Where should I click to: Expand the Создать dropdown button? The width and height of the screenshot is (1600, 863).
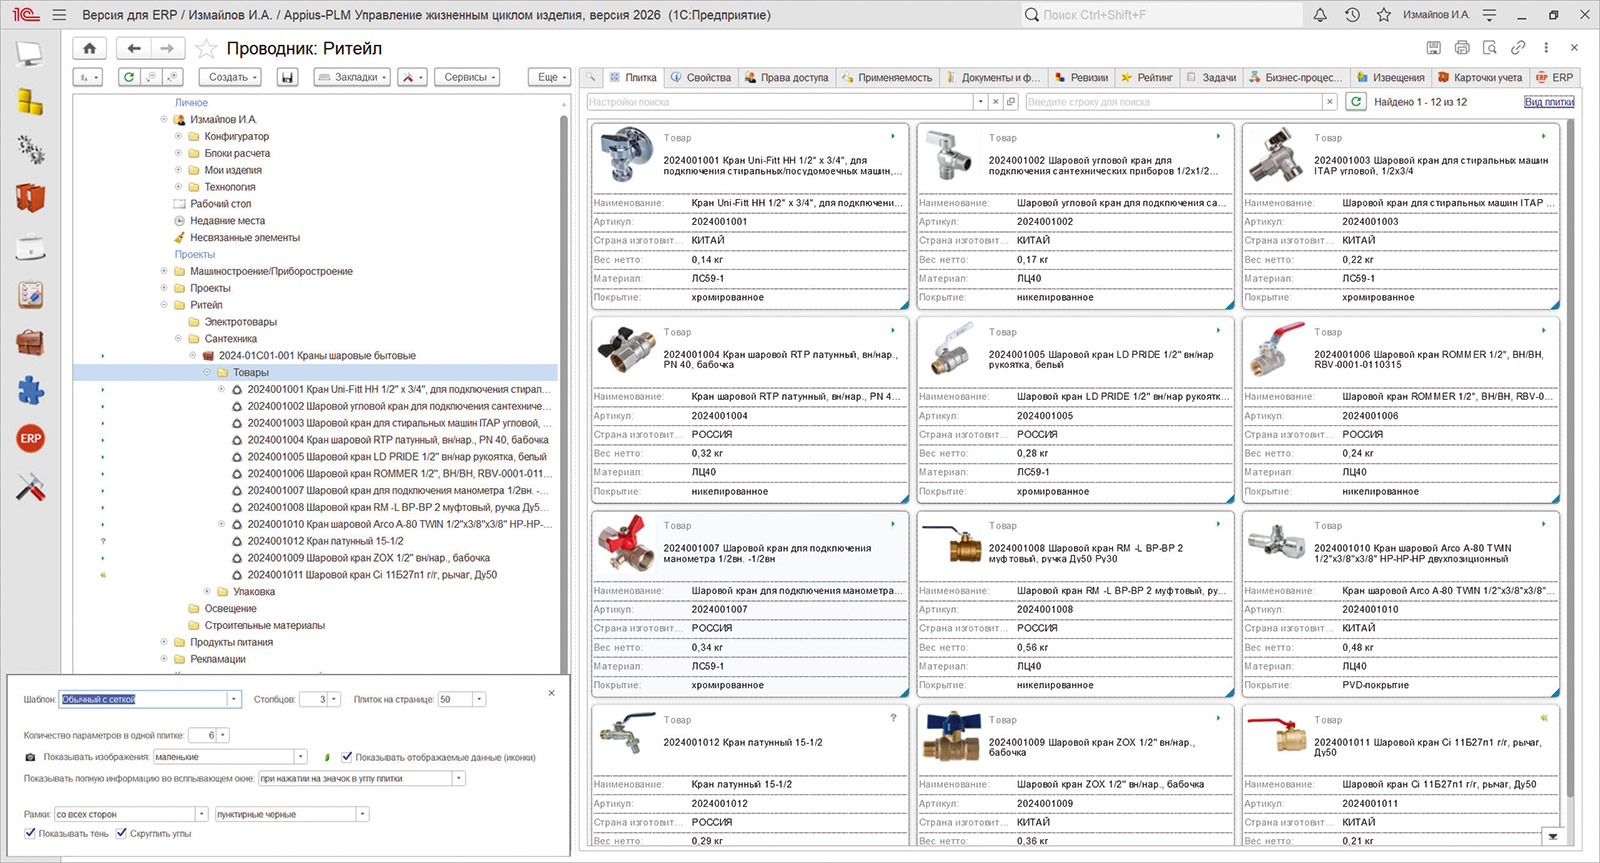[x=233, y=77]
